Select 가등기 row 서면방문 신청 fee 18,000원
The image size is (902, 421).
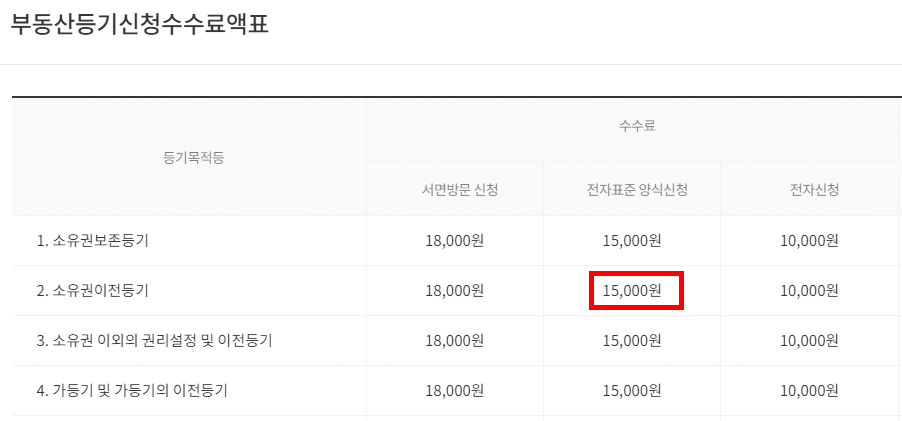pyautogui.click(x=454, y=391)
